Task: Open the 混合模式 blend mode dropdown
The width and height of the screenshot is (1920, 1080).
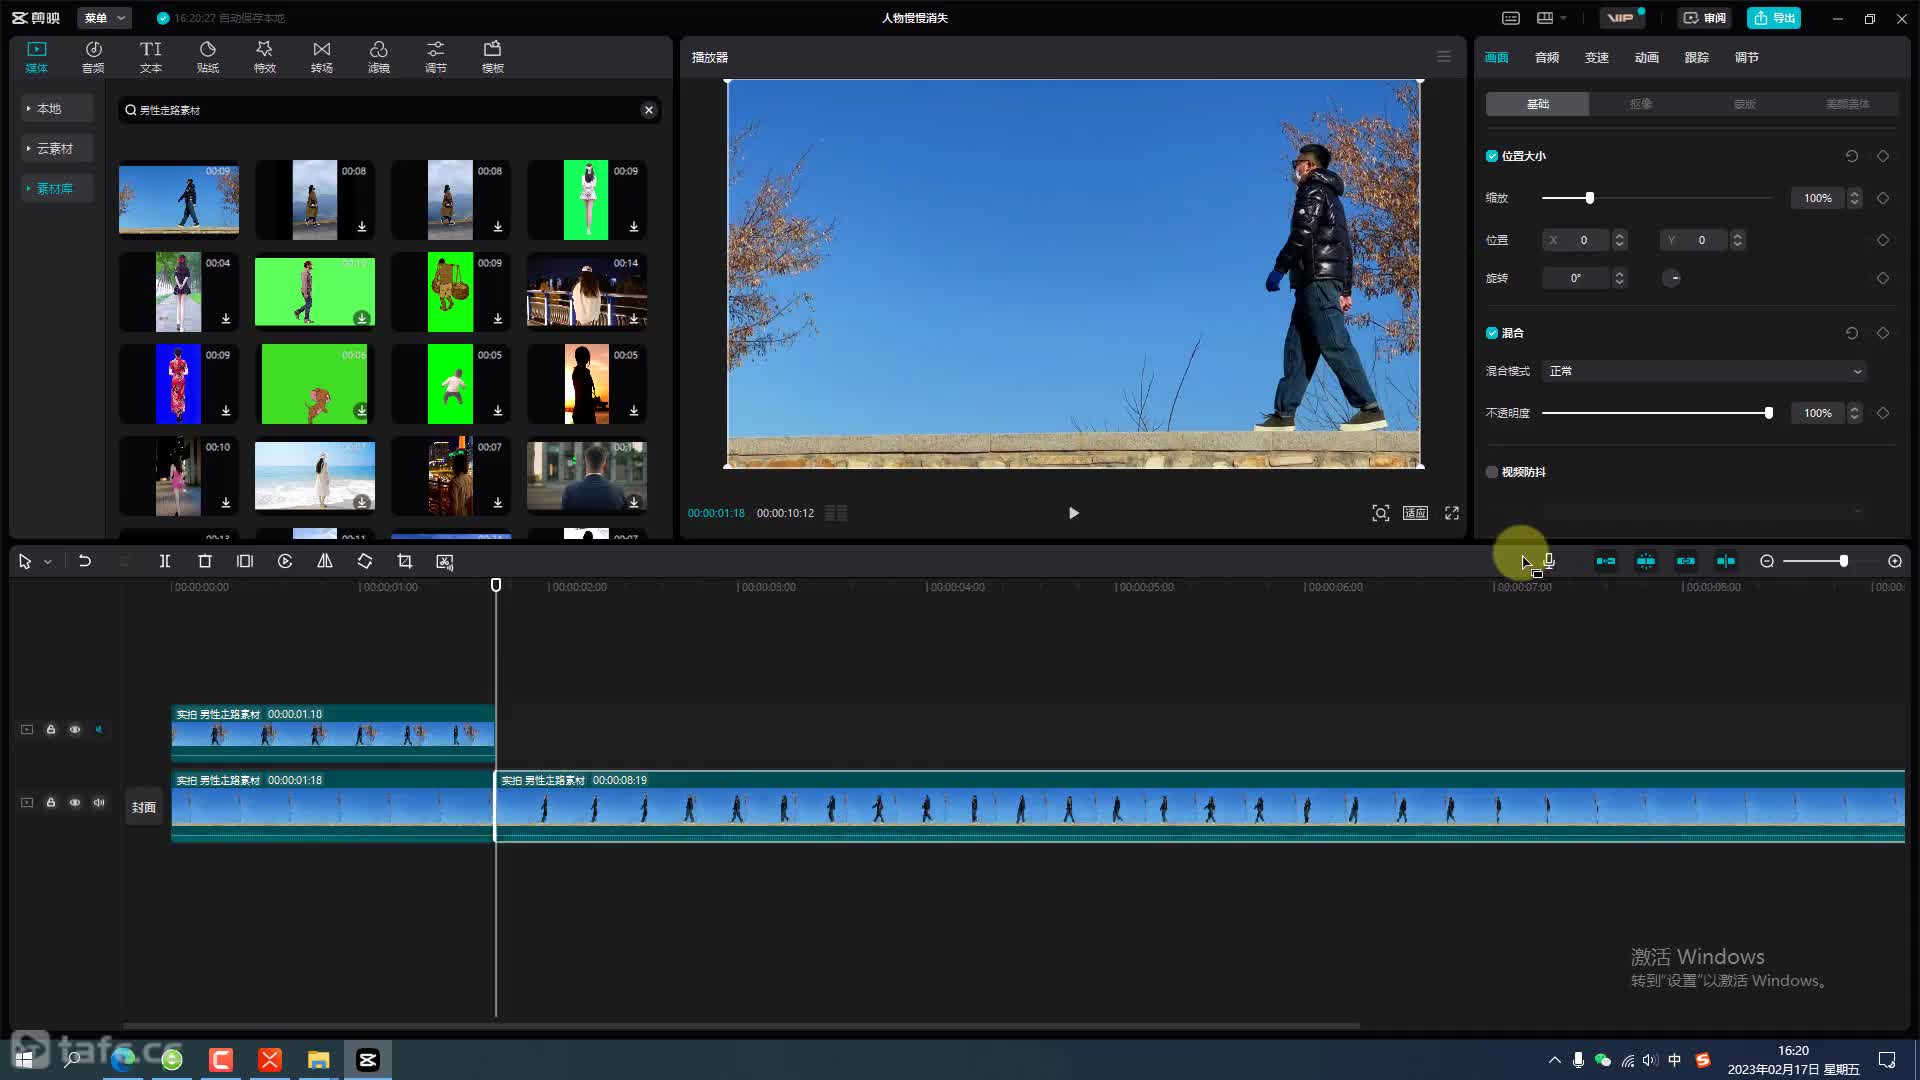Action: [x=1704, y=371]
